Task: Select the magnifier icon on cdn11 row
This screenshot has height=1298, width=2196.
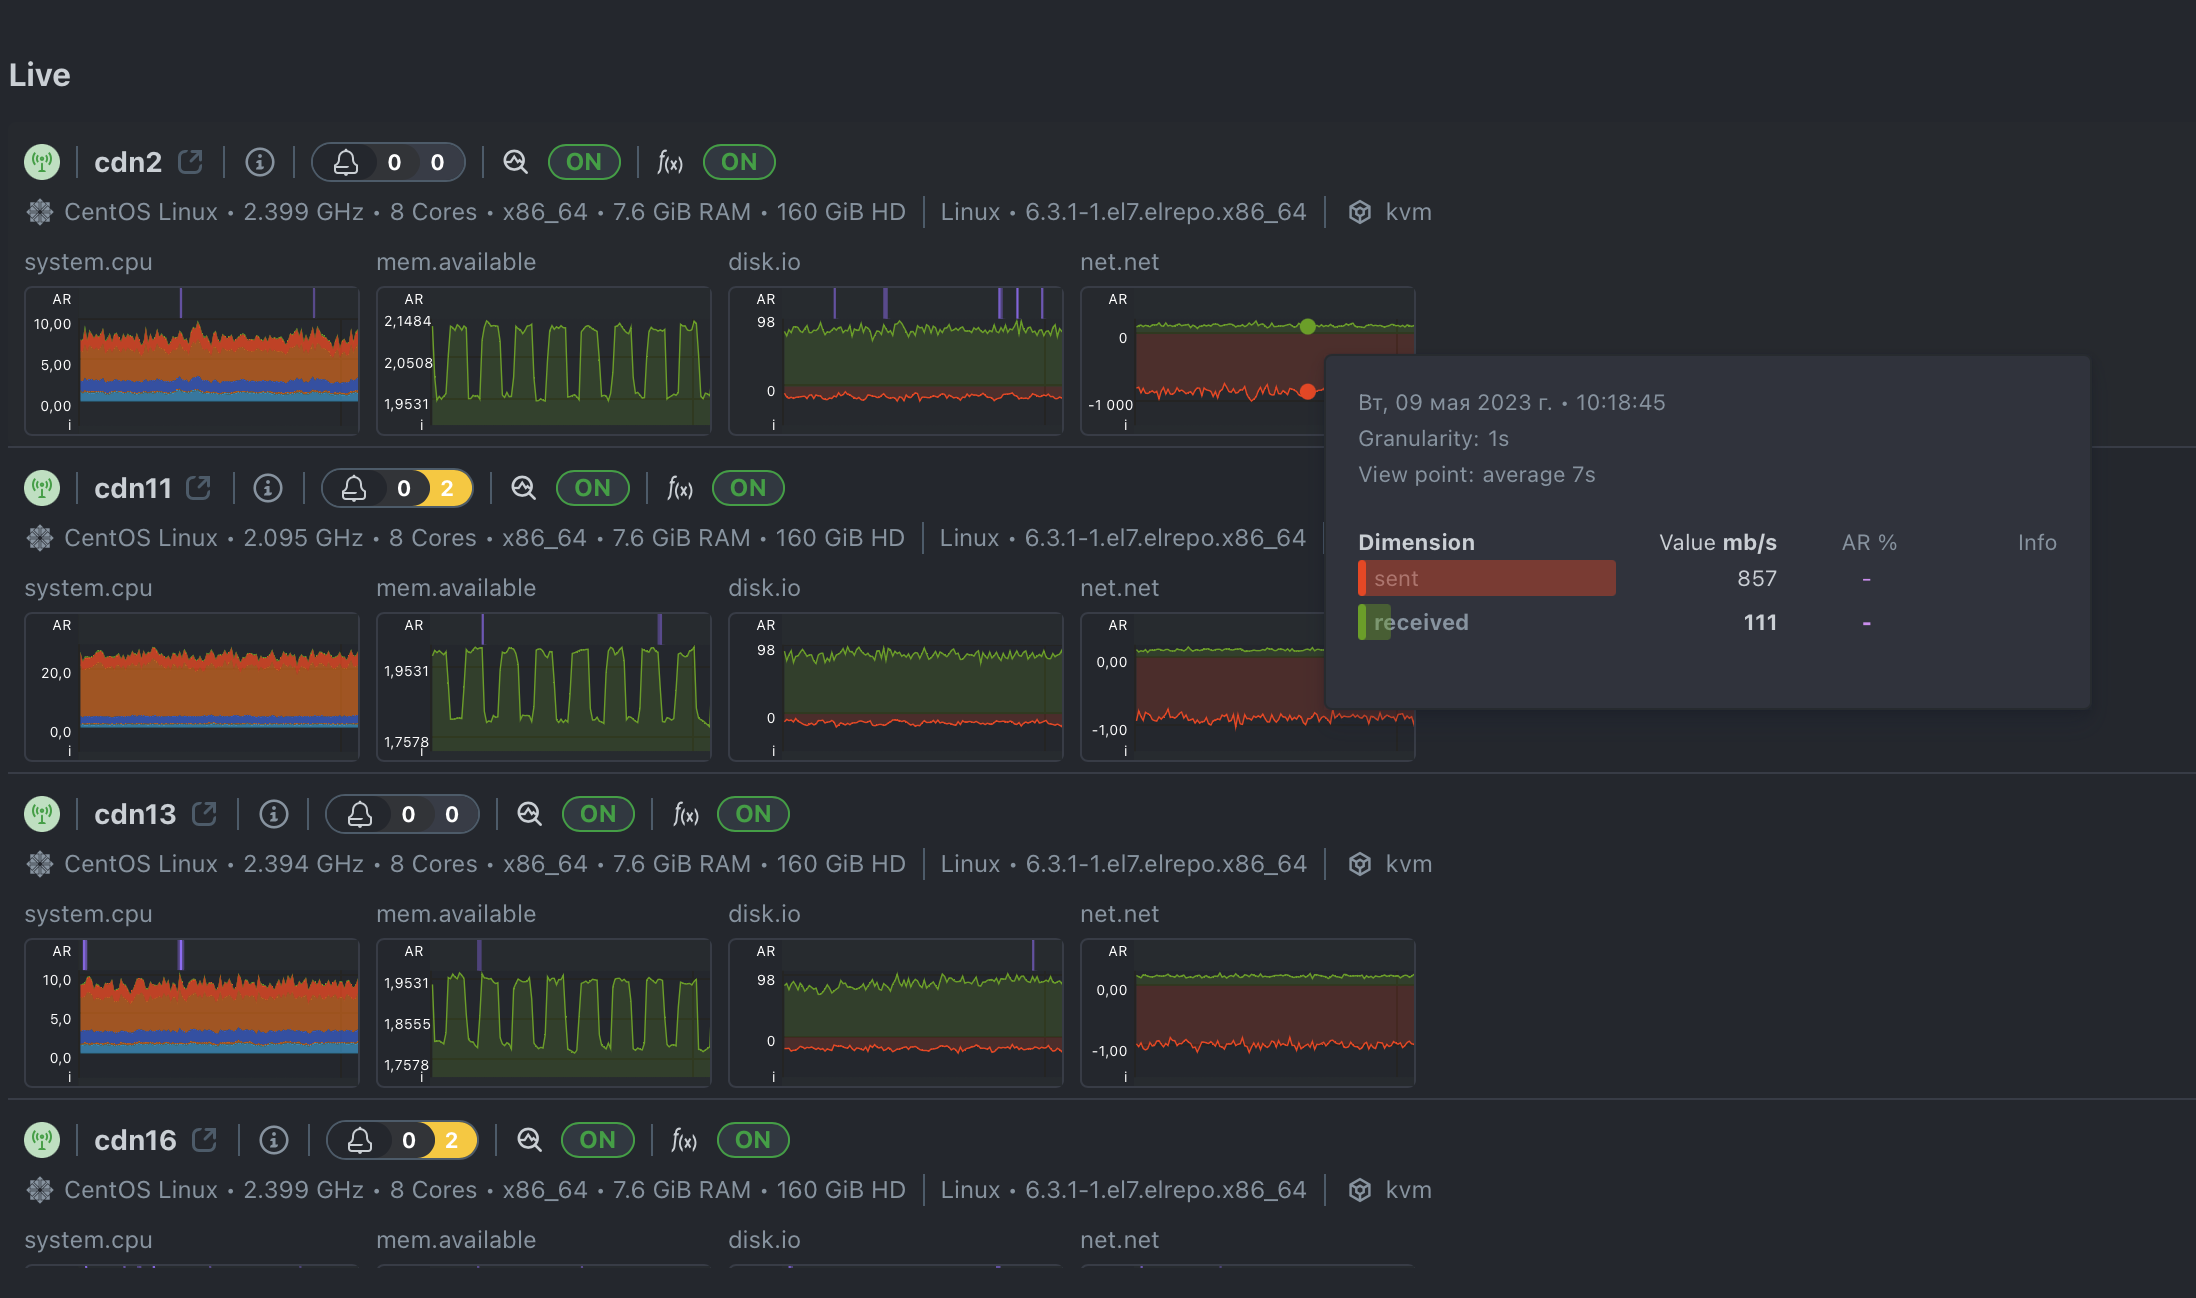Action: [524, 488]
